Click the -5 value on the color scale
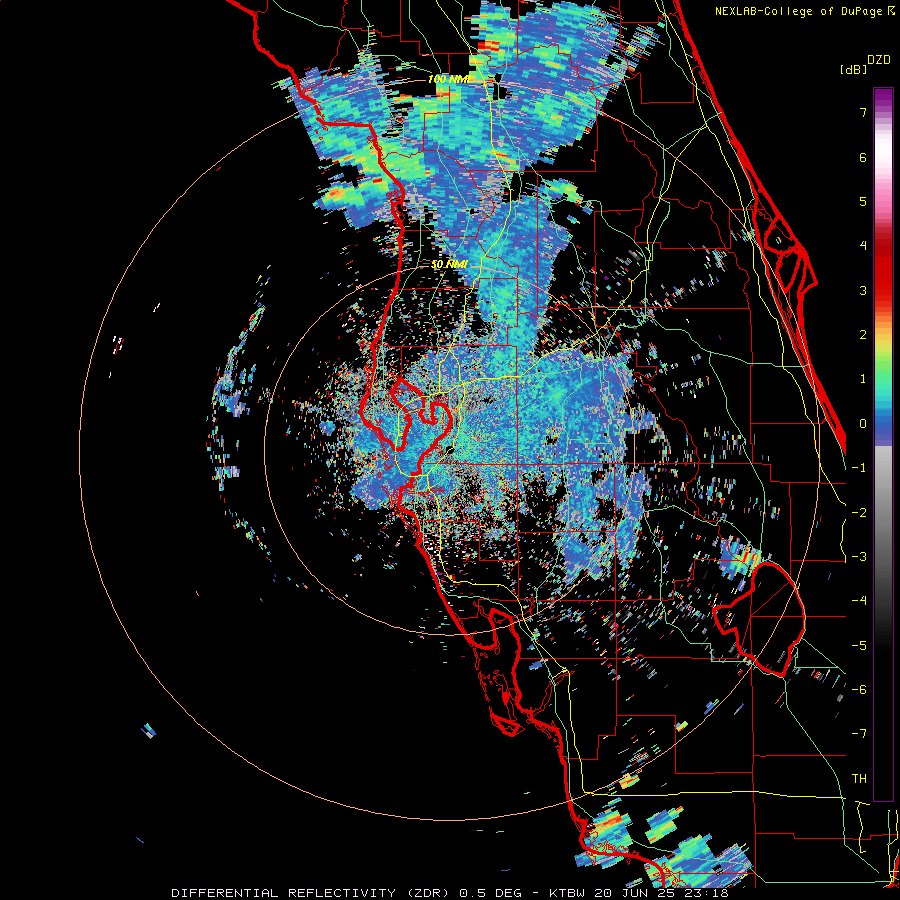 tap(859, 646)
